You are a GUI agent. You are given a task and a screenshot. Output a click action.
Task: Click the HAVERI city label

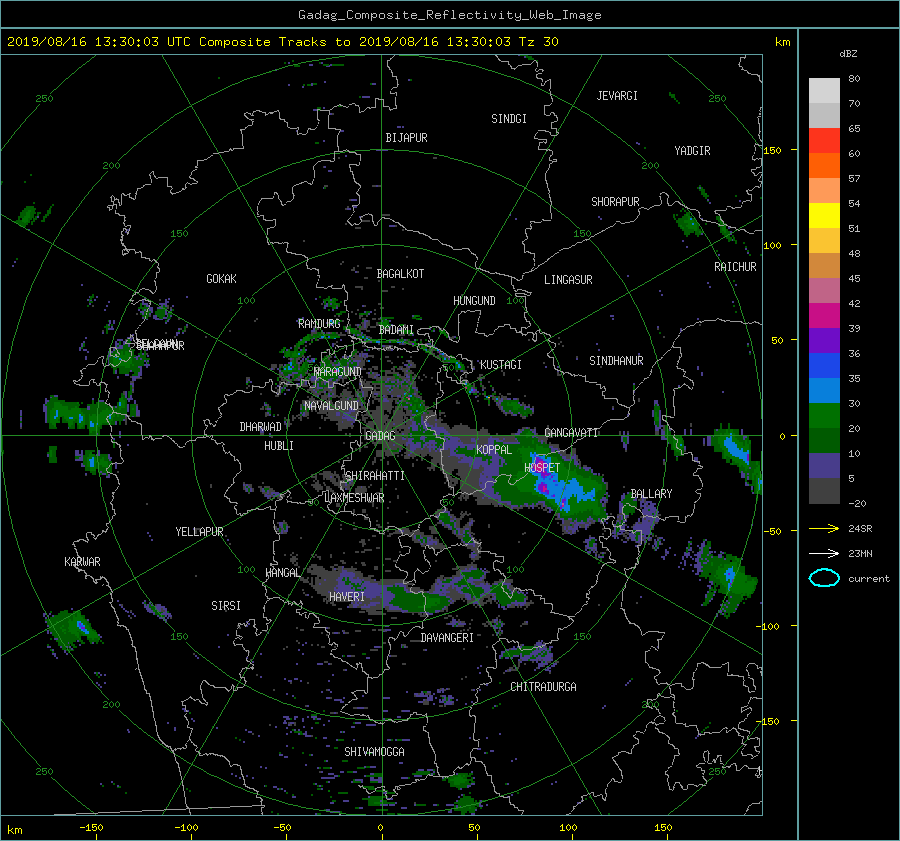coord(347,597)
